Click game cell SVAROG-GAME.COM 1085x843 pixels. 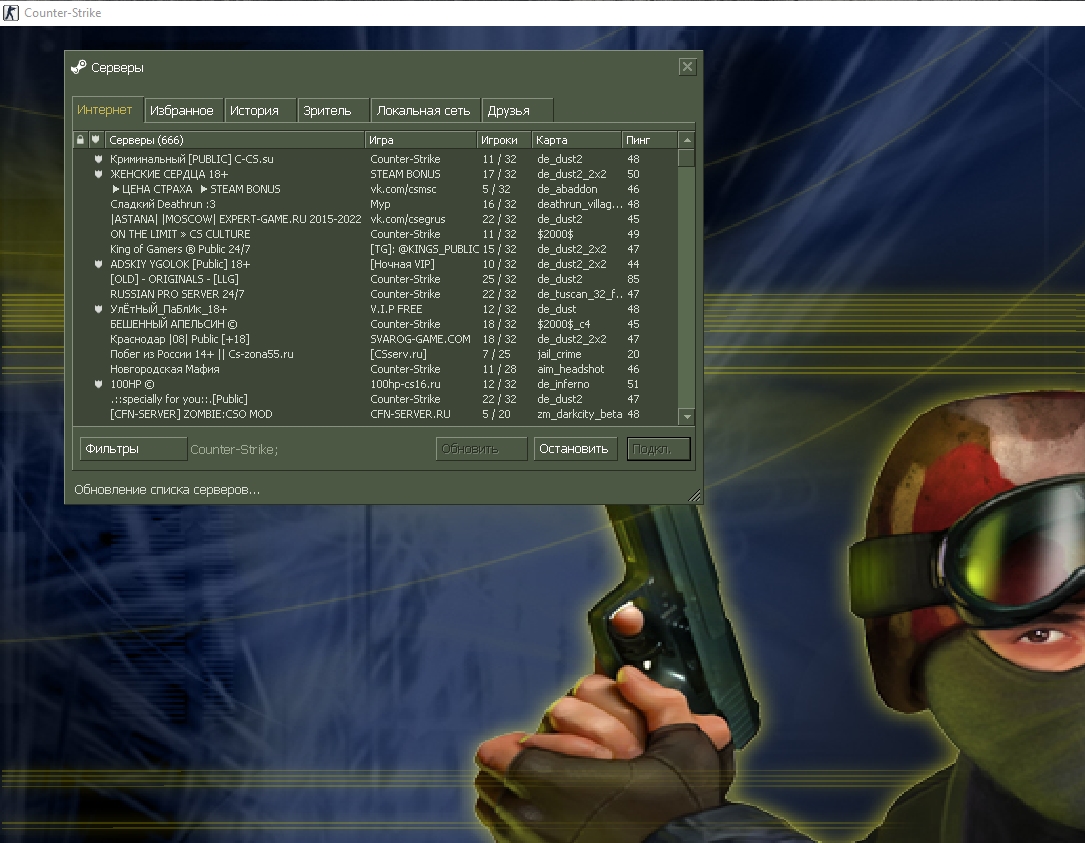[420, 339]
